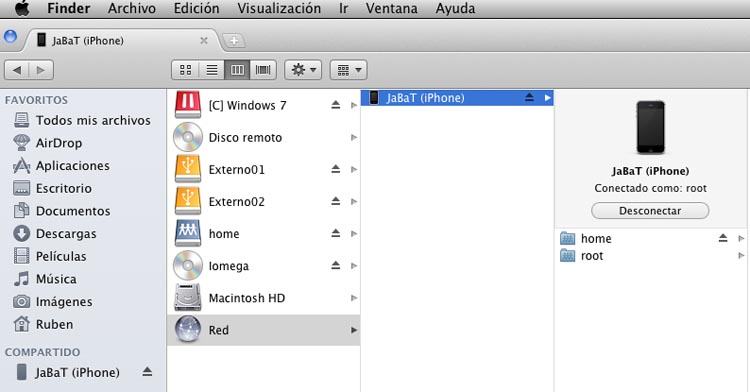750x392 pixels.
Task: Expand the Iomega arrow
Action: pos(354,265)
